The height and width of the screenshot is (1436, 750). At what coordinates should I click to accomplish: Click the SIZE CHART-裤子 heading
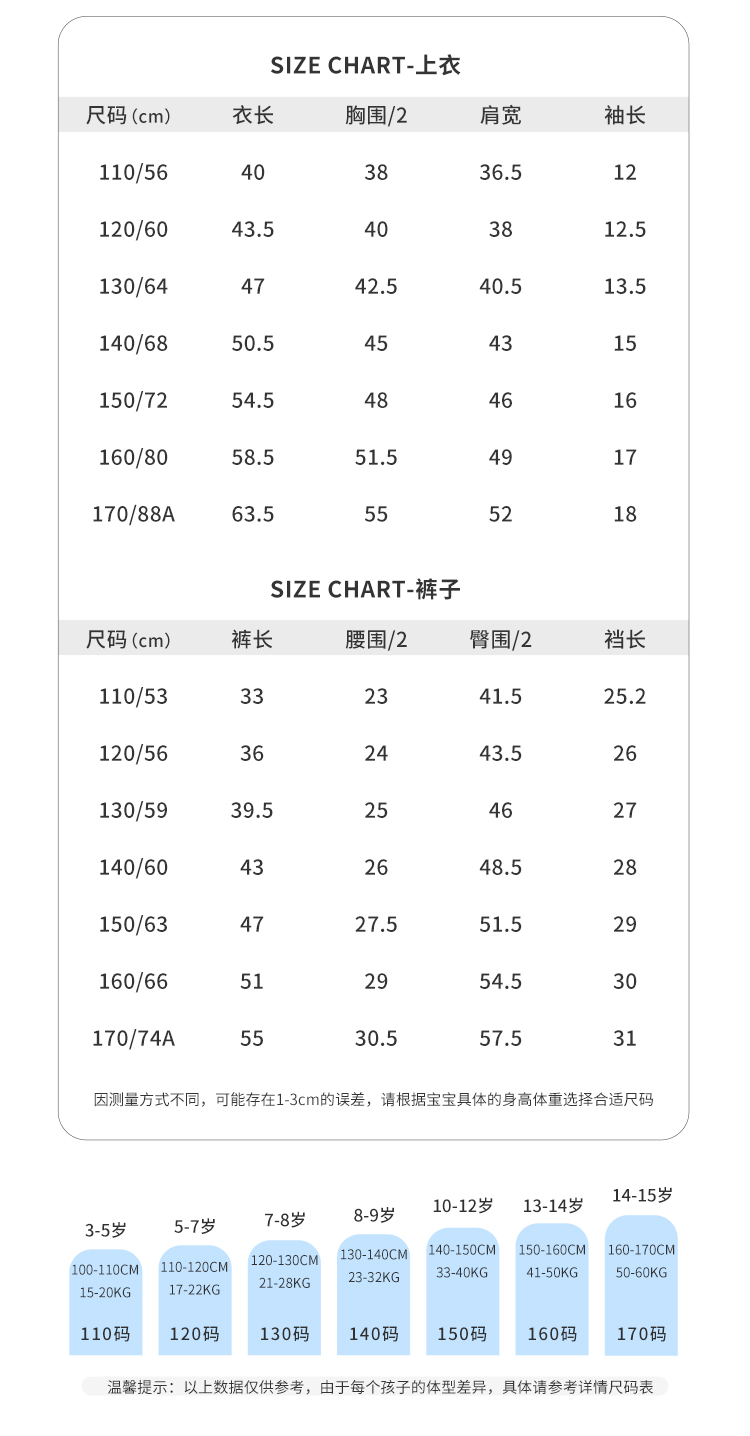(x=365, y=590)
